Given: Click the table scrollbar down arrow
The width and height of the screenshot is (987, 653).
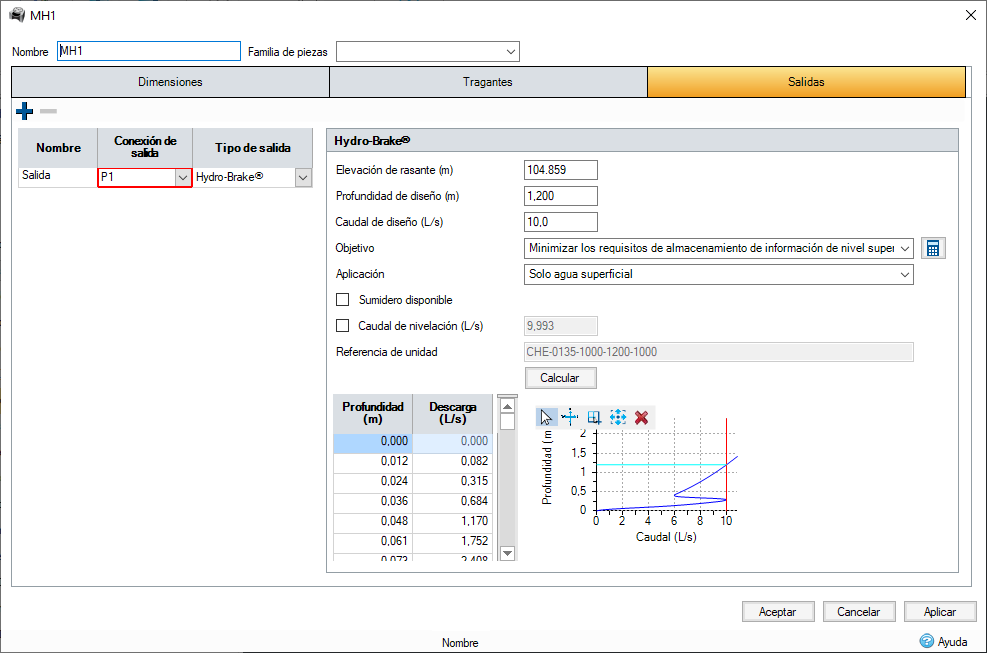Looking at the screenshot, I should (x=507, y=553).
